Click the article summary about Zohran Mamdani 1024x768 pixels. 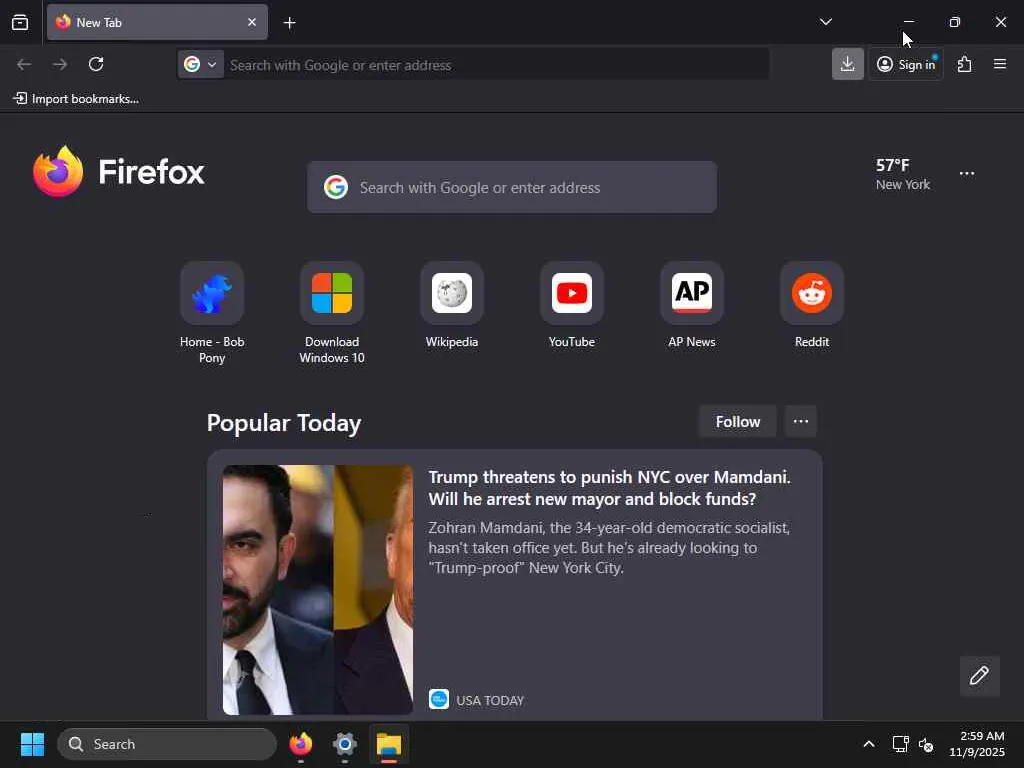(609, 547)
